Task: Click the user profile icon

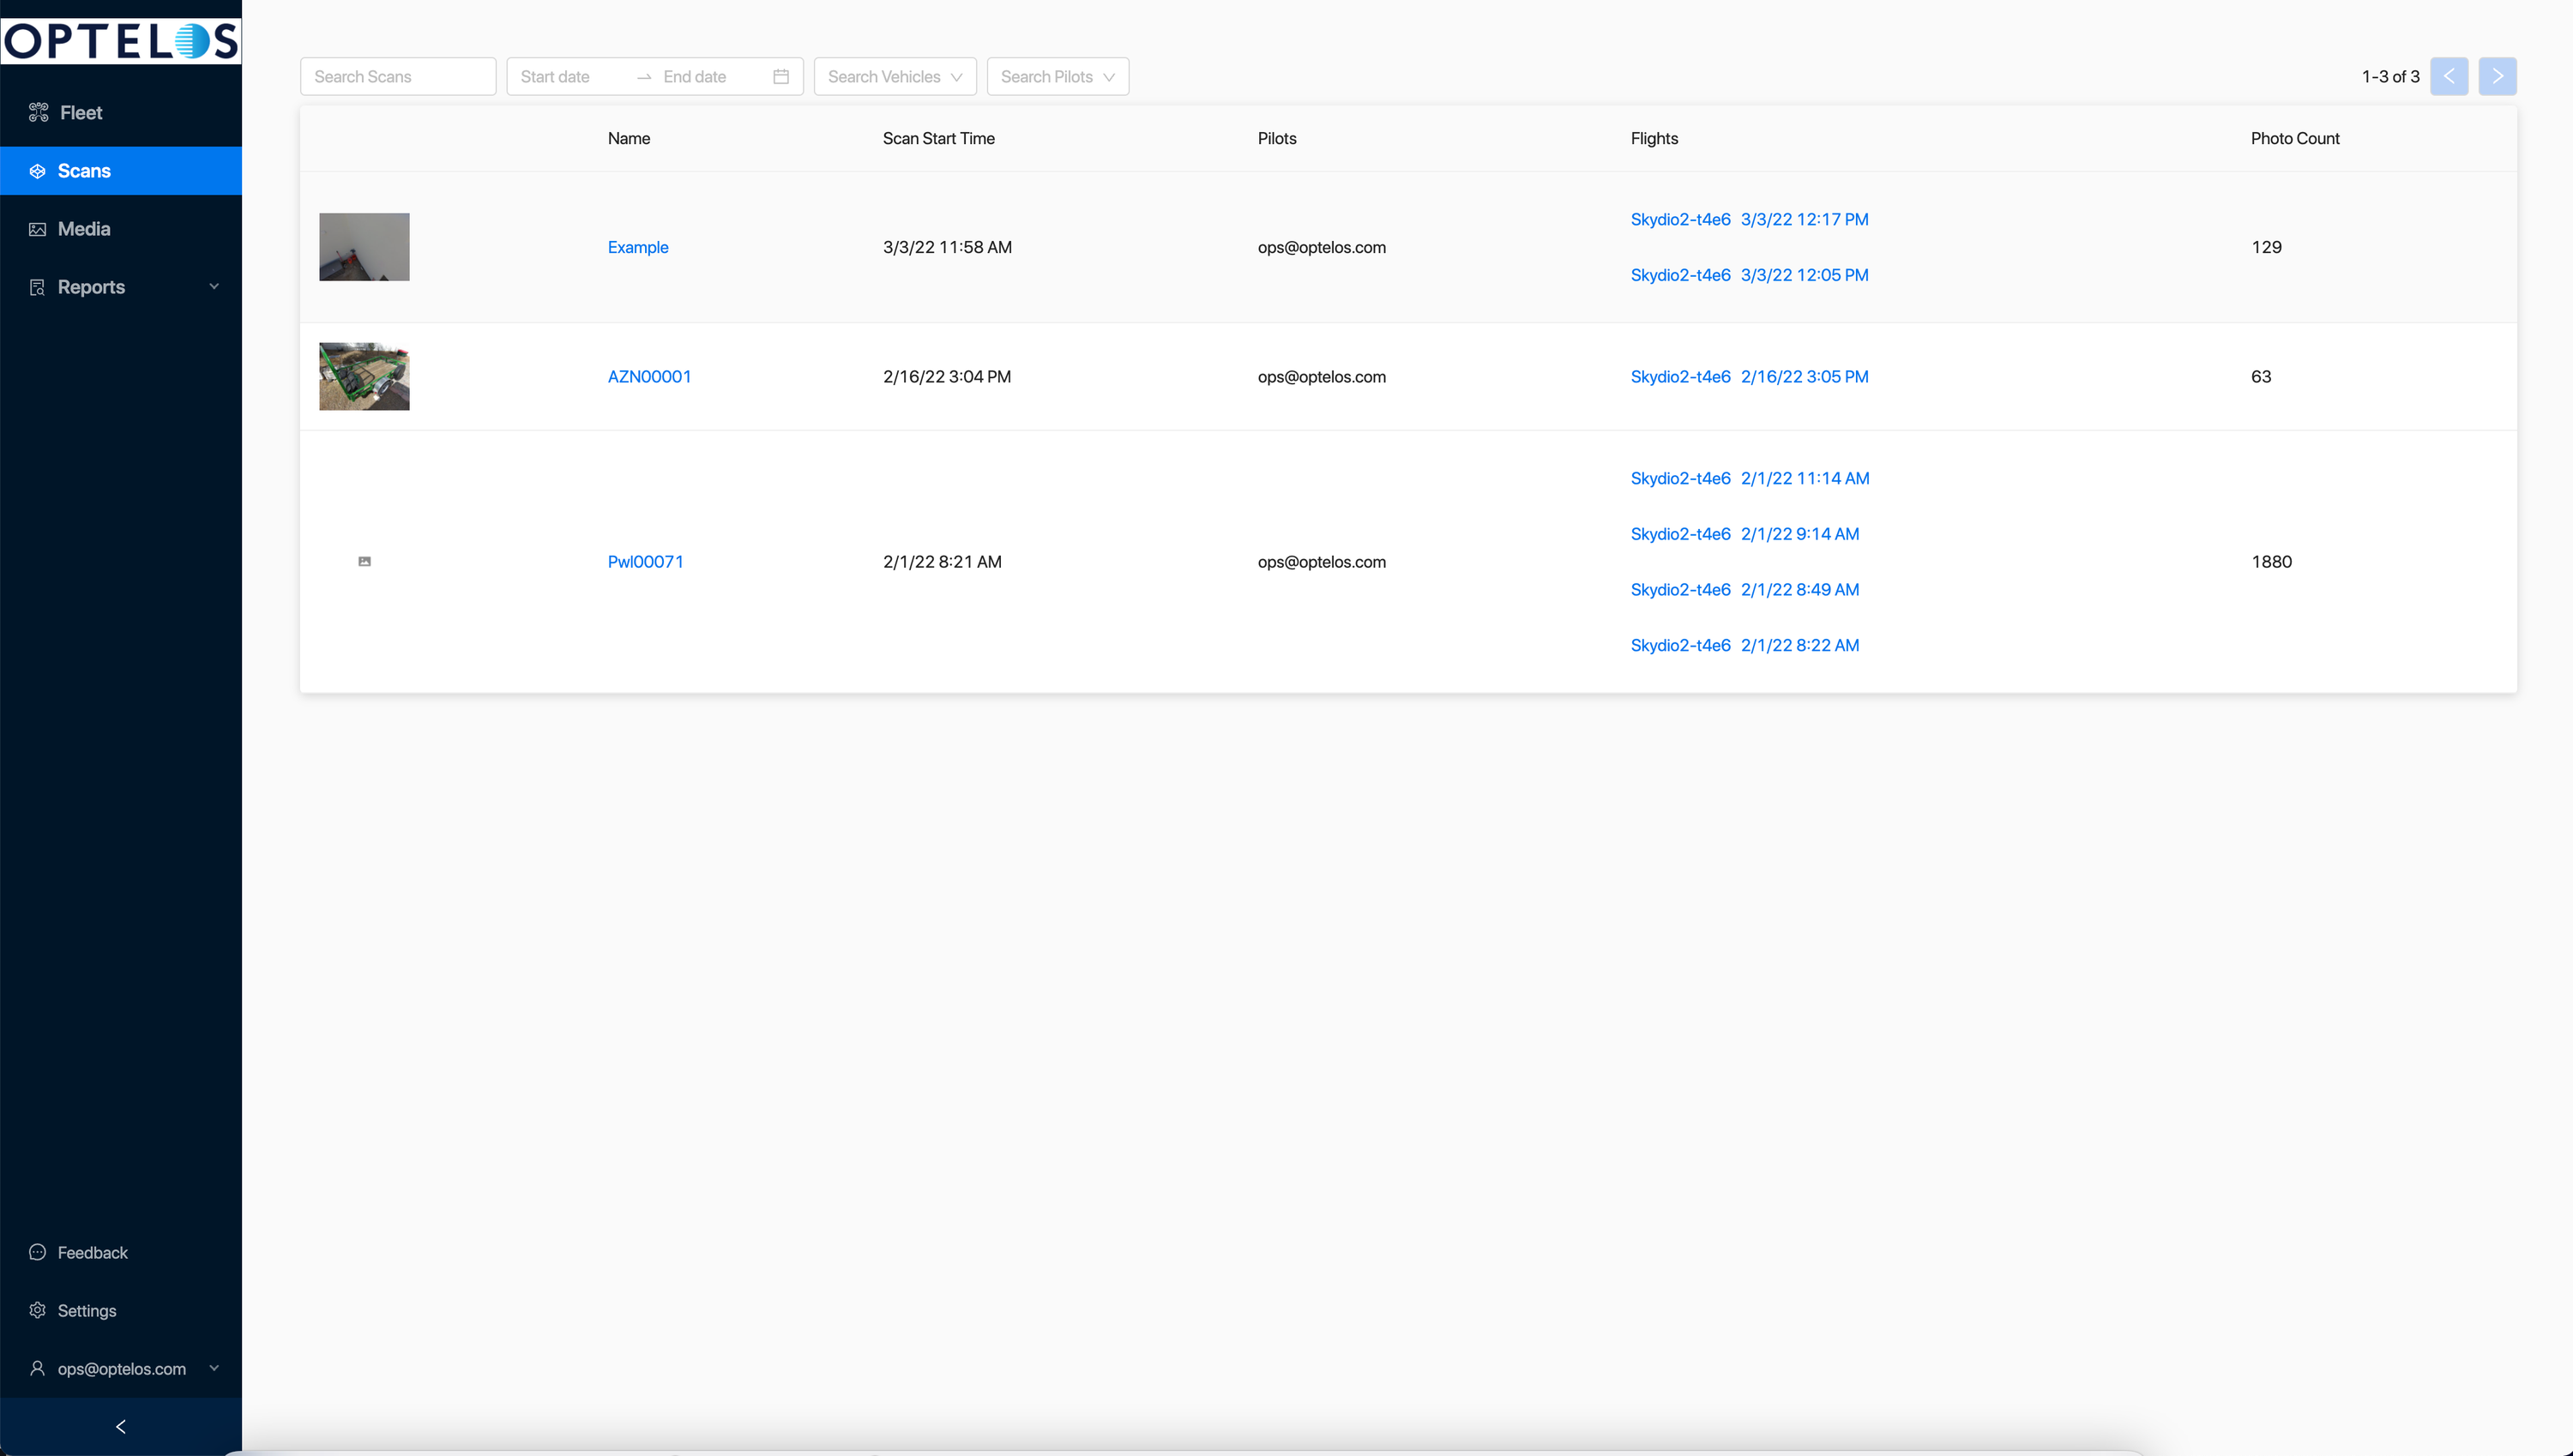Action: coord(38,1368)
